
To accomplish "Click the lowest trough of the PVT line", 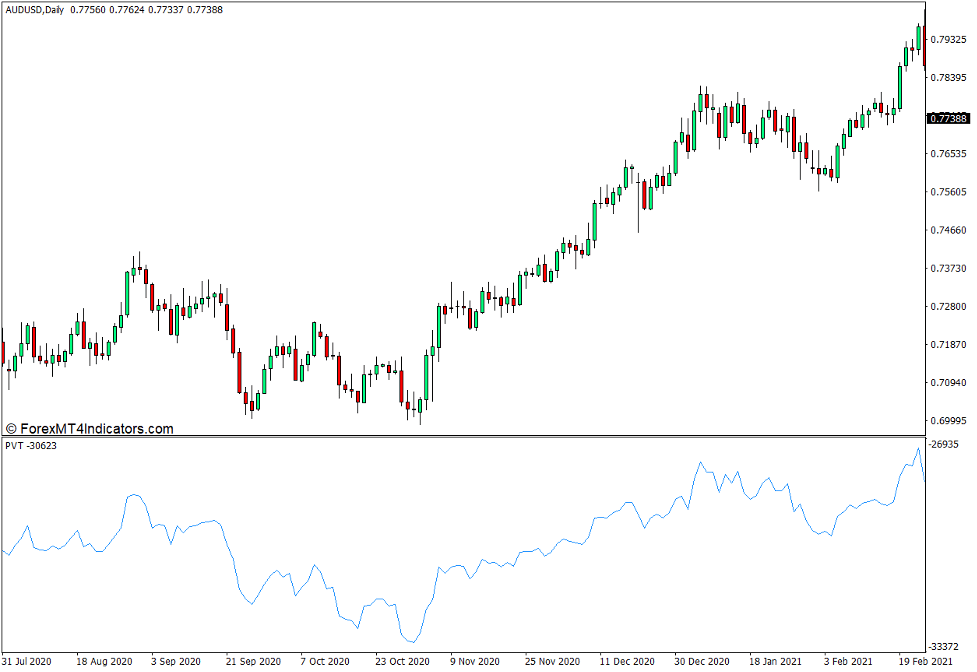I will [412, 641].
